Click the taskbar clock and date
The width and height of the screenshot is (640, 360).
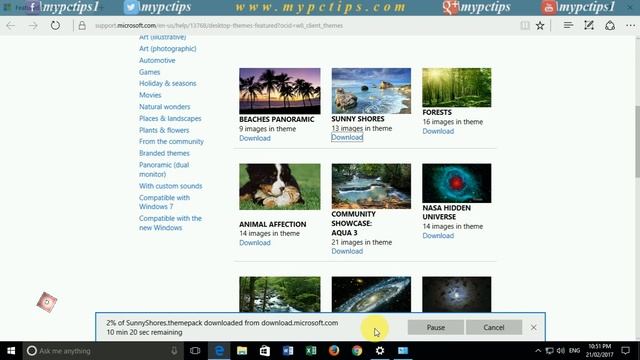[599, 351]
